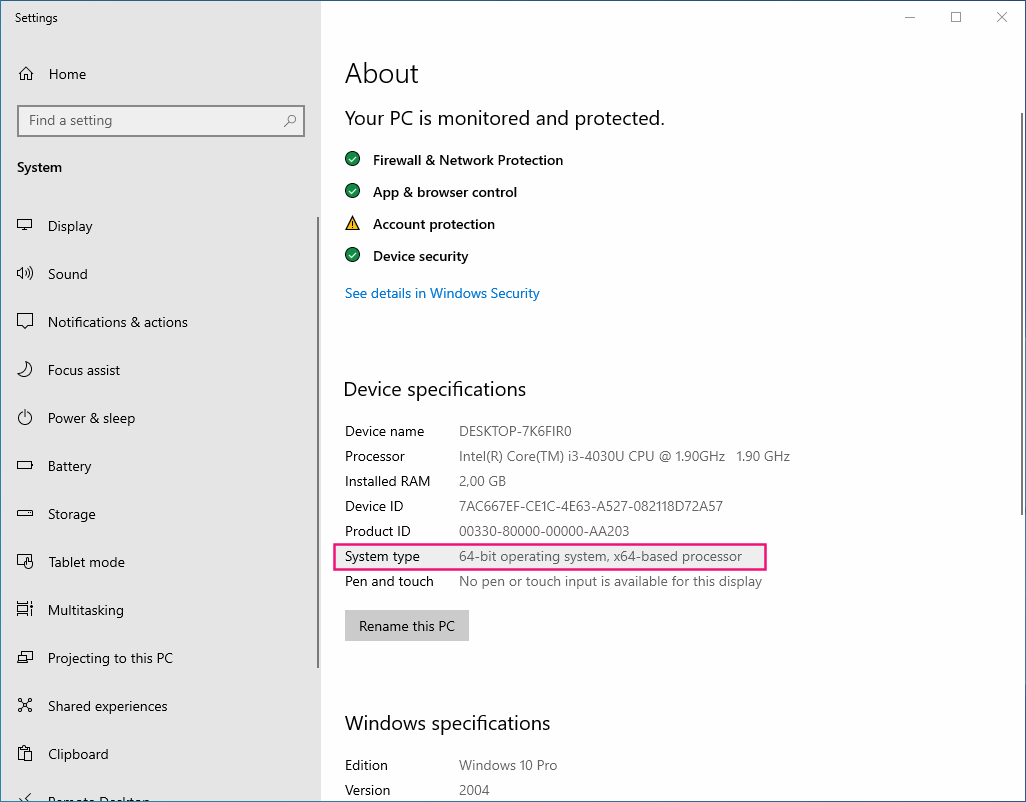Open Clipboard settings

coord(78,754)
